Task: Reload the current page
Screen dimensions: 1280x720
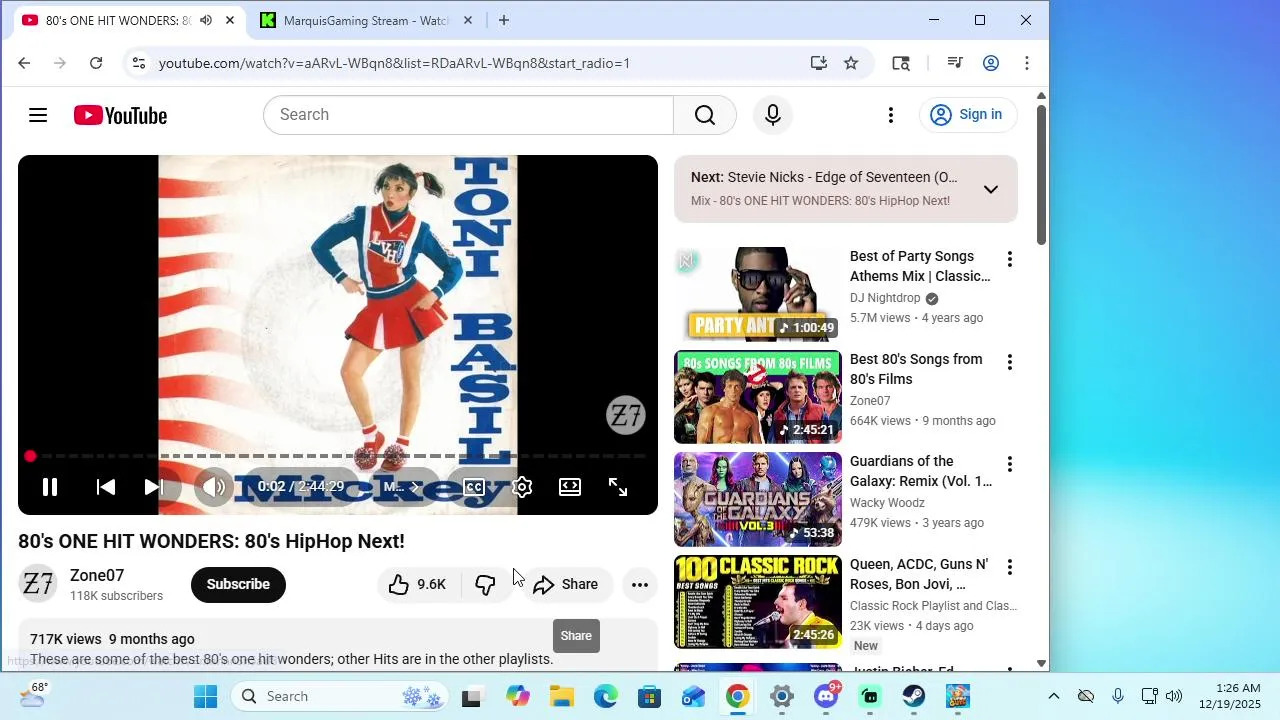Action: click(x=96, y=63)
